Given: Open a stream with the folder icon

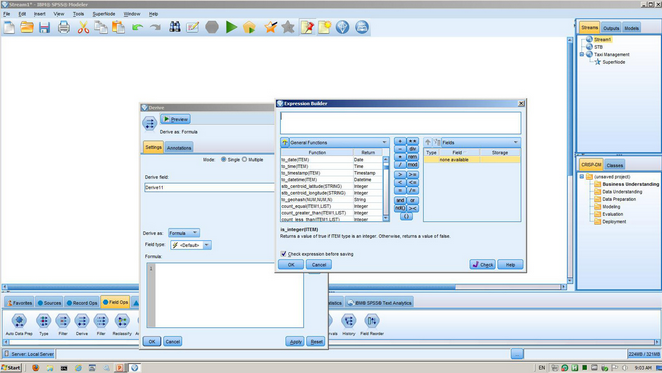Looking at the screenshot, I should tap(27, 27).
